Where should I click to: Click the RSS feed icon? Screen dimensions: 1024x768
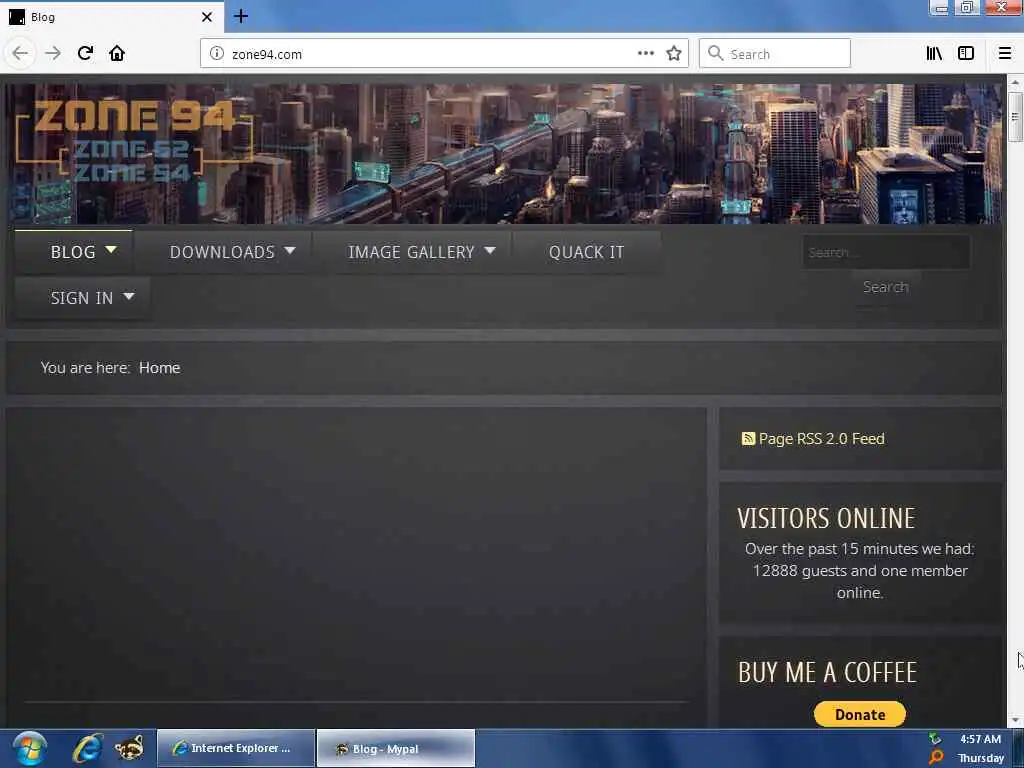(x=748, y=438)
